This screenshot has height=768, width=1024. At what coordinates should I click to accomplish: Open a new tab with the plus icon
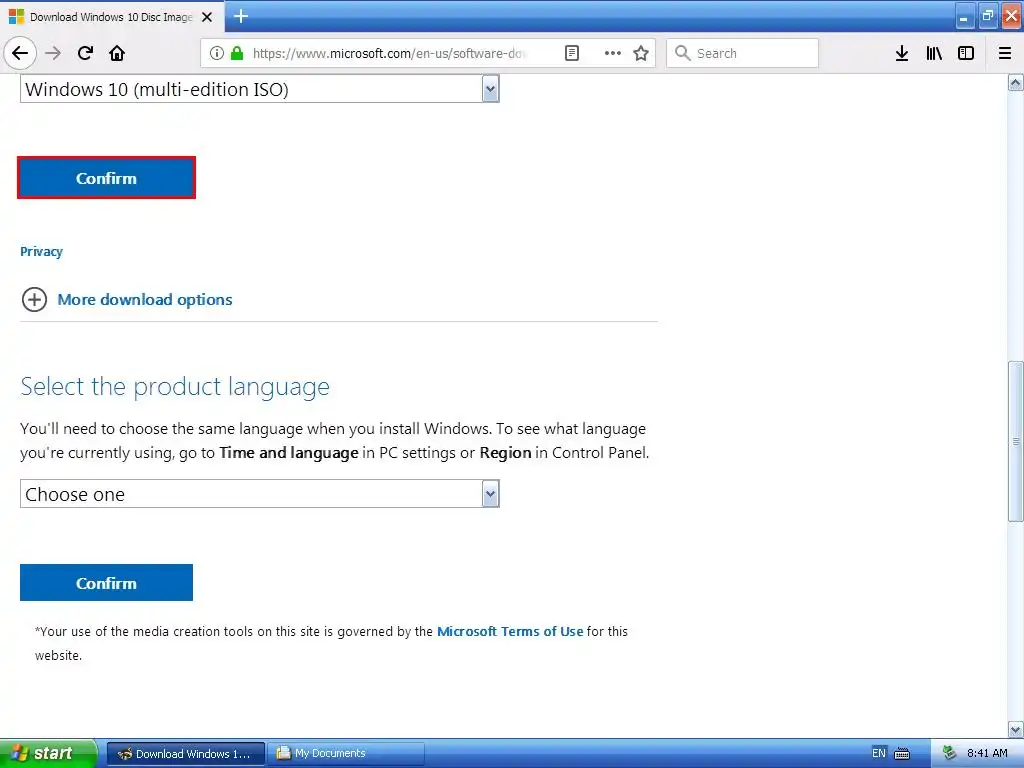(240, 16)
